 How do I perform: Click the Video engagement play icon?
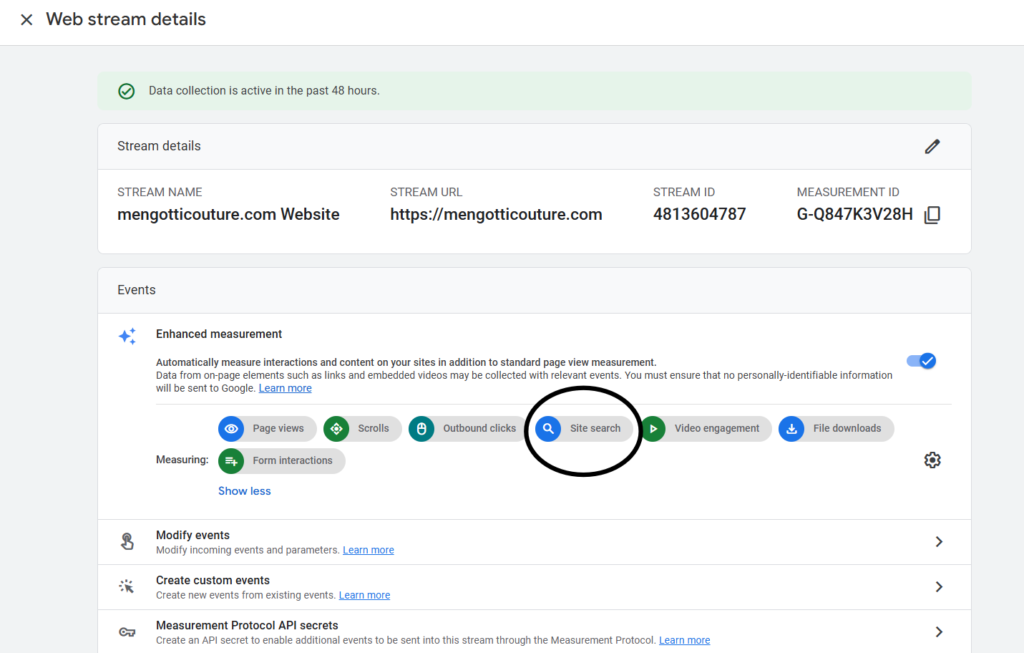point(653,429)
